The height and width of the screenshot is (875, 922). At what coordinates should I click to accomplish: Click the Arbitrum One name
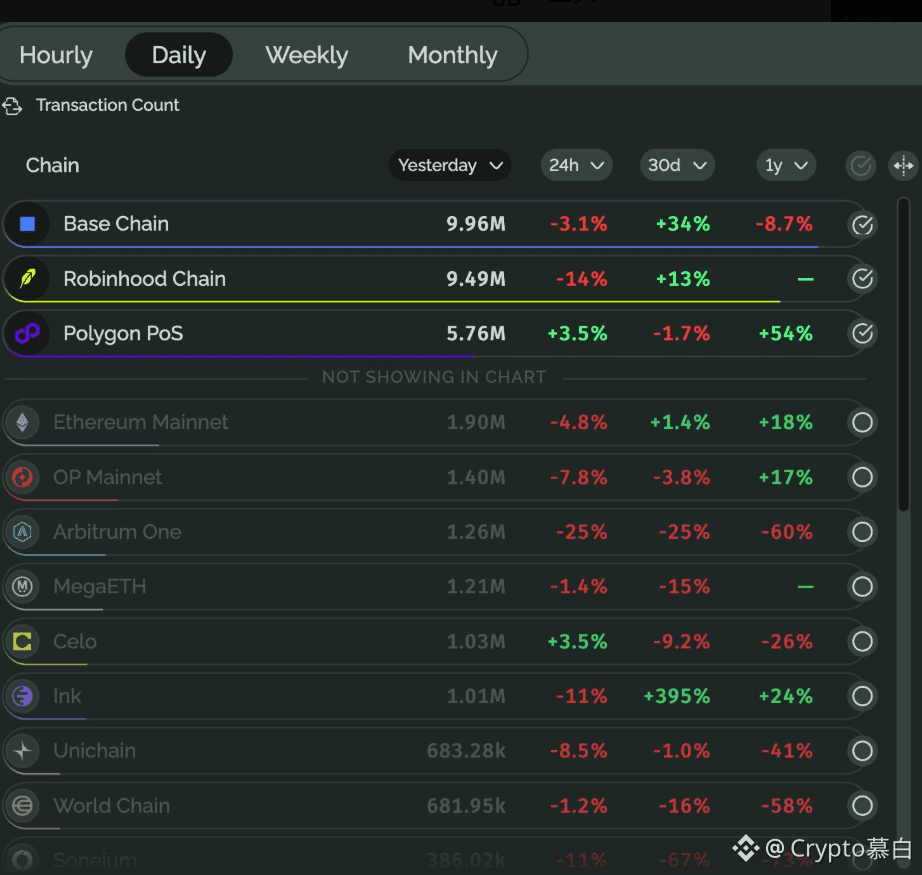[117, 532]
